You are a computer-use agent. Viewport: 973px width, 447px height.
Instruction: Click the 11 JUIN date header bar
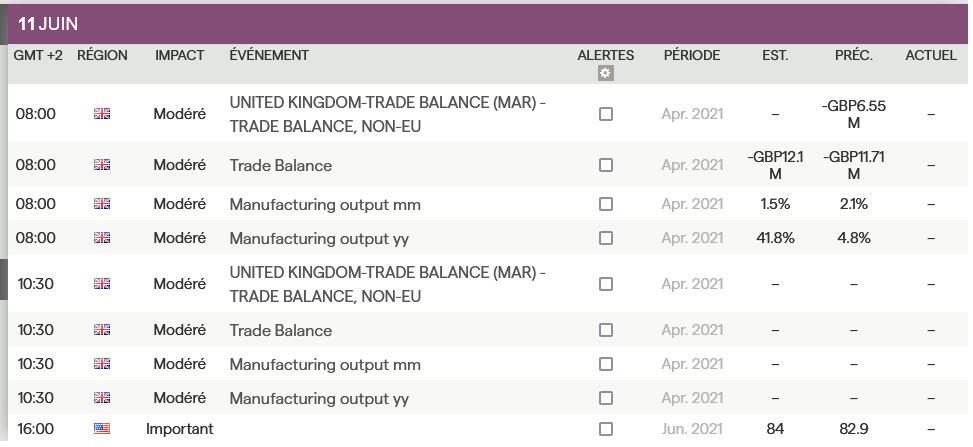click(x=486, y=23)
